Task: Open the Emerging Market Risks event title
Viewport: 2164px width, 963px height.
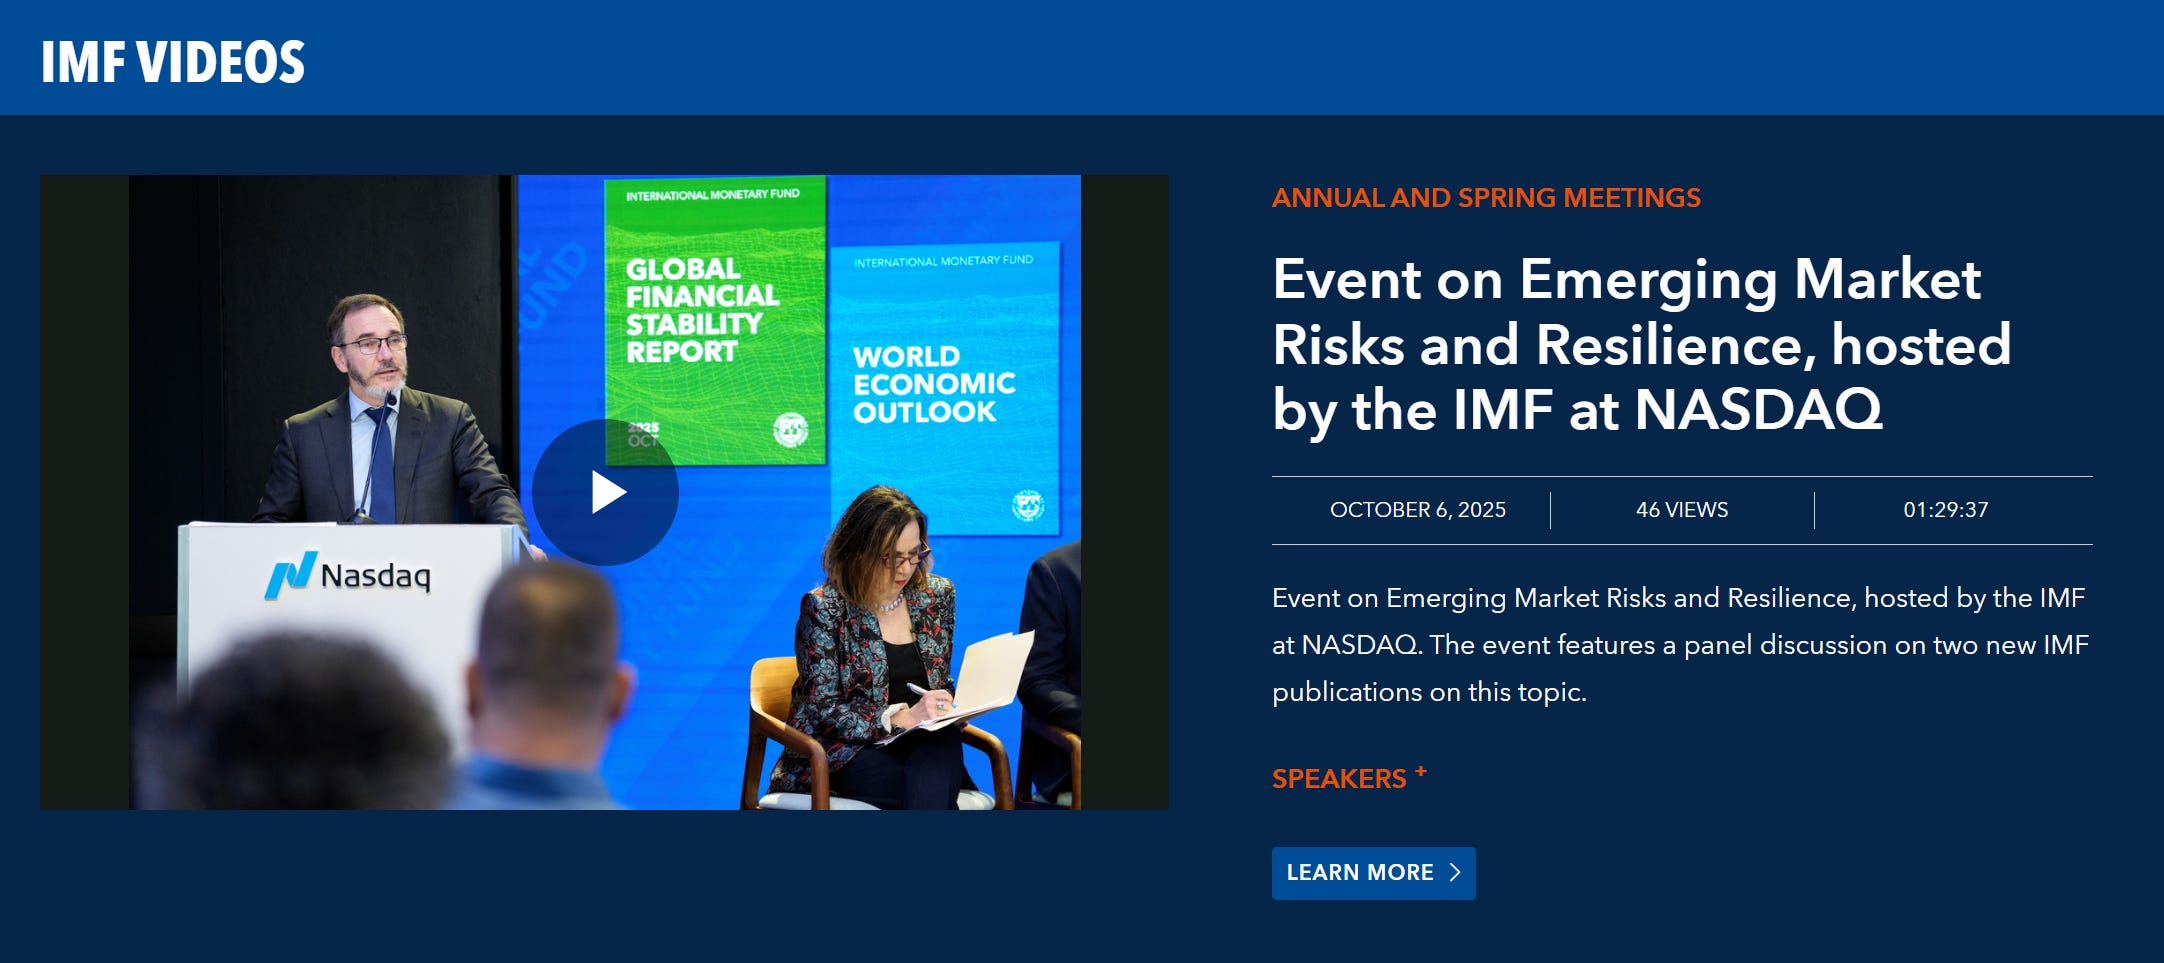Action: click(x=1641, y=344)
